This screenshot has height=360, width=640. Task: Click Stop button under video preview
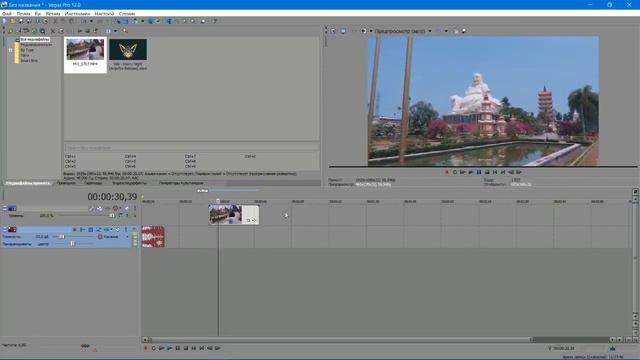(487, 172)
